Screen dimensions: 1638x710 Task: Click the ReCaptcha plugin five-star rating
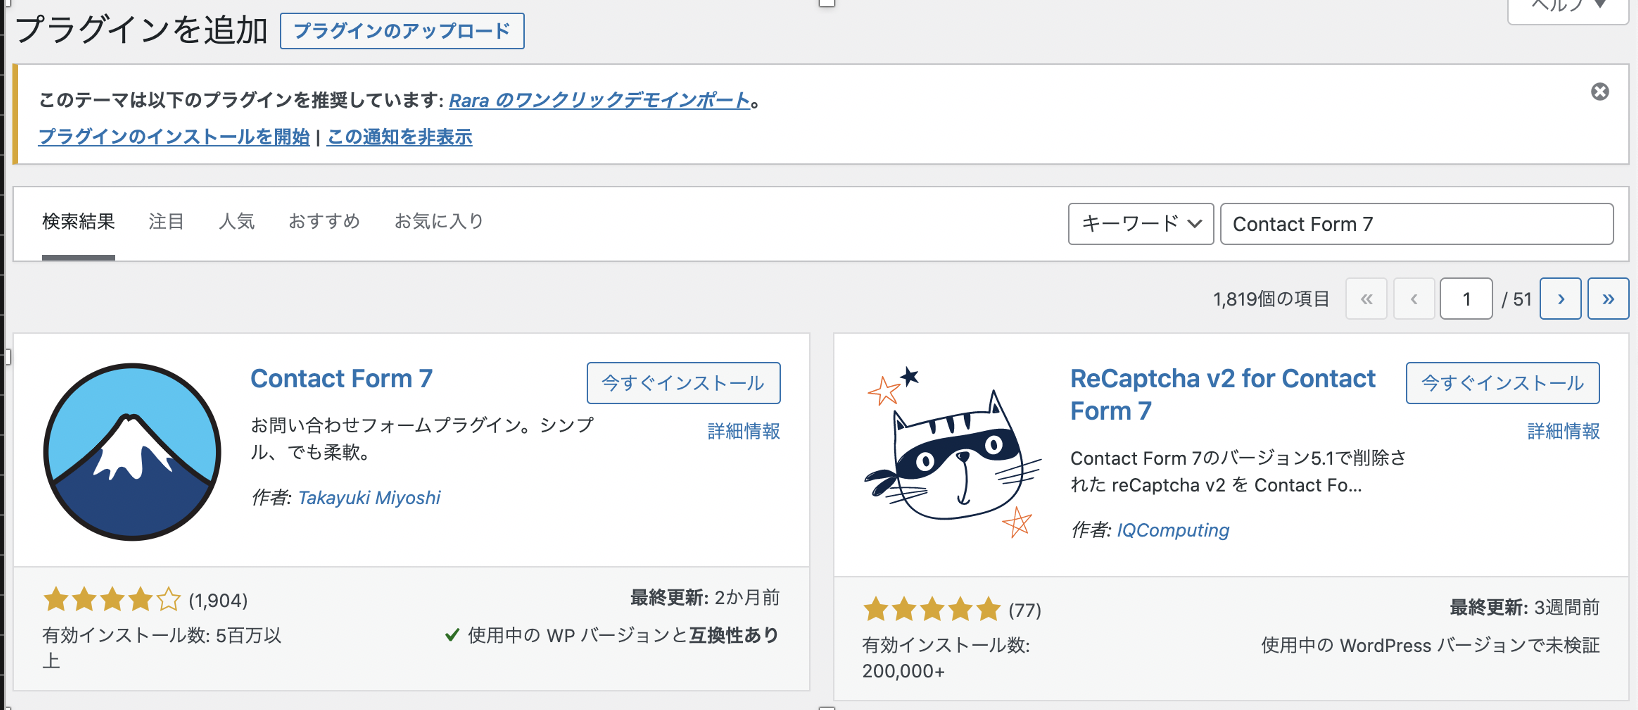pyautogui.click(x=931, y=609)
